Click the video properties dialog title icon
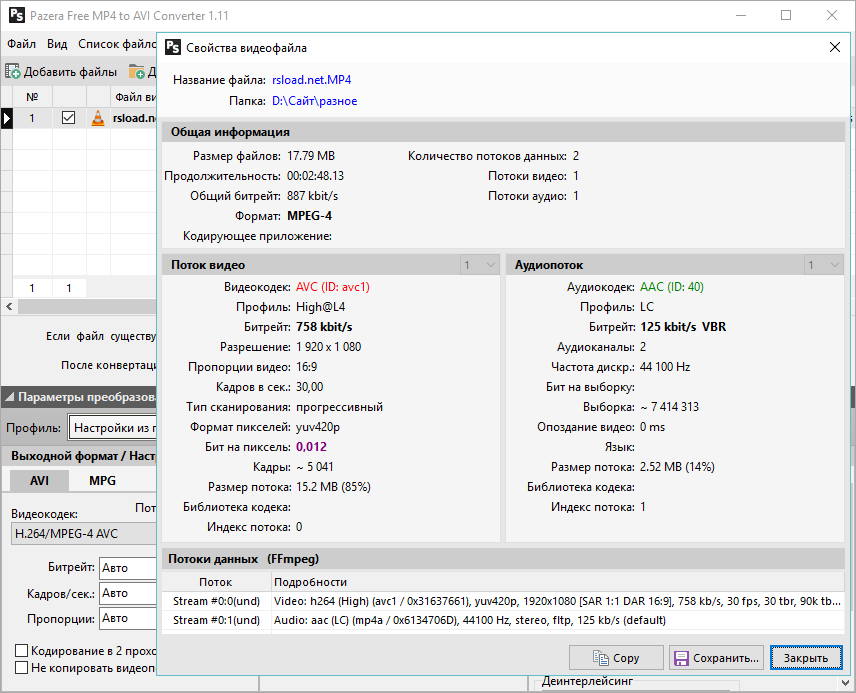856x693 pixels. (173, 47)
